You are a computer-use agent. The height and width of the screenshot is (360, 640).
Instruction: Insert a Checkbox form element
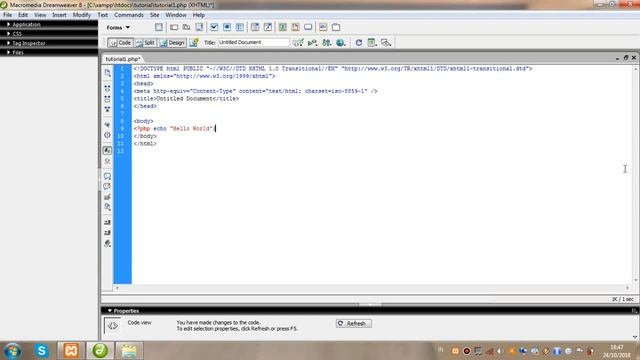coord(214,27)
